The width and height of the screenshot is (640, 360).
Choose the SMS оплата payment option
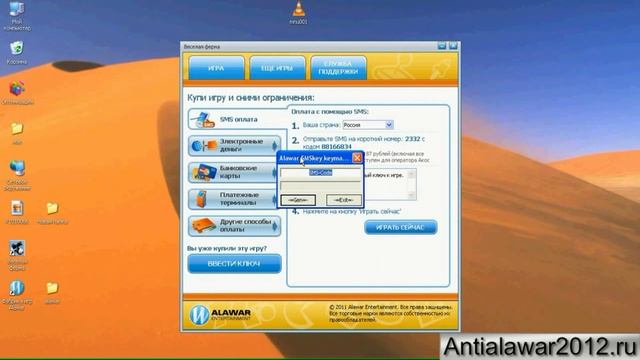(x=238, y=119)
